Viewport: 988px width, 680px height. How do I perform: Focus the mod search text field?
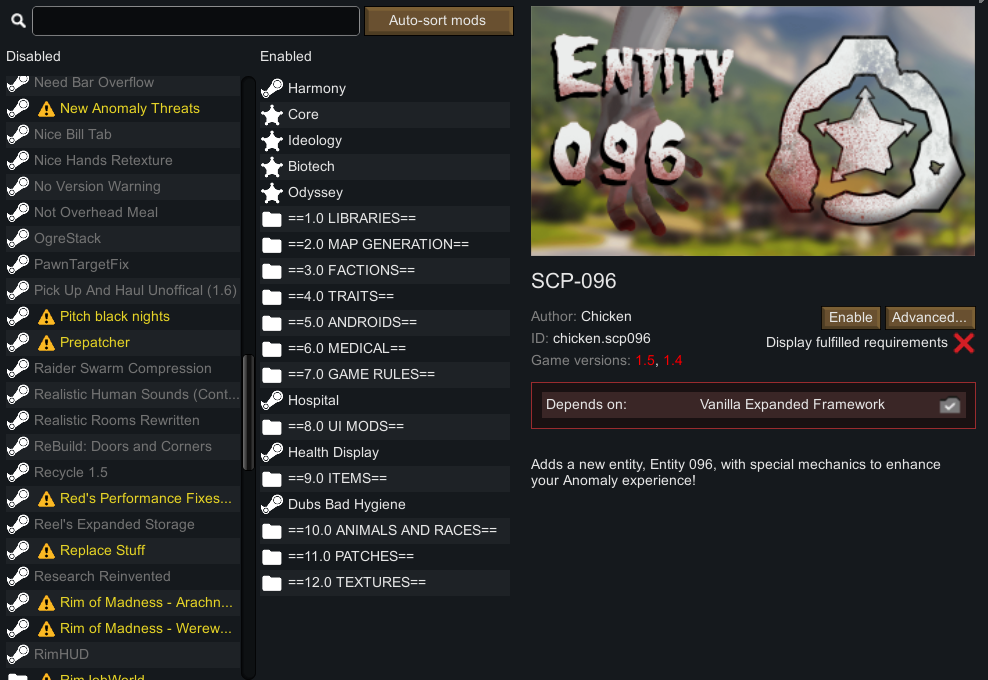[196, 21]
